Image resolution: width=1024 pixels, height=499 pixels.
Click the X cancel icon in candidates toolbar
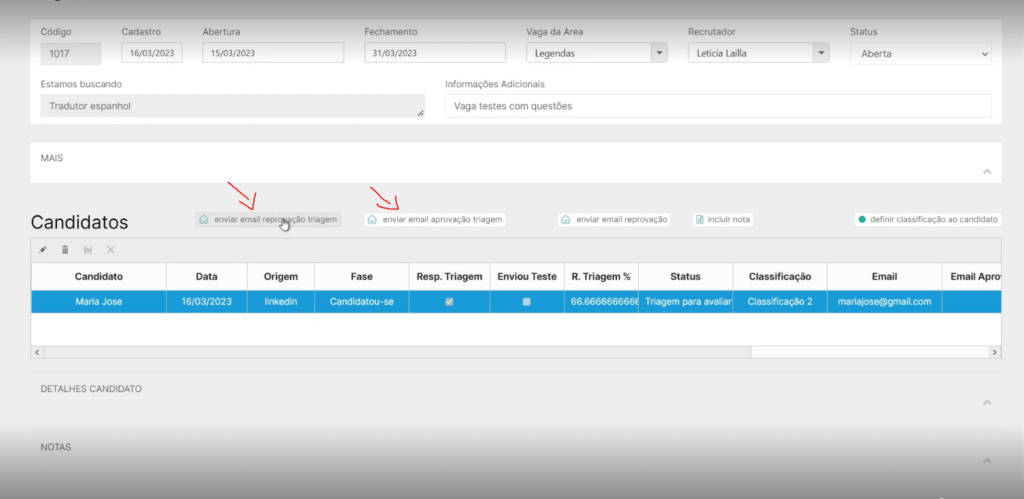pos(111,250)
